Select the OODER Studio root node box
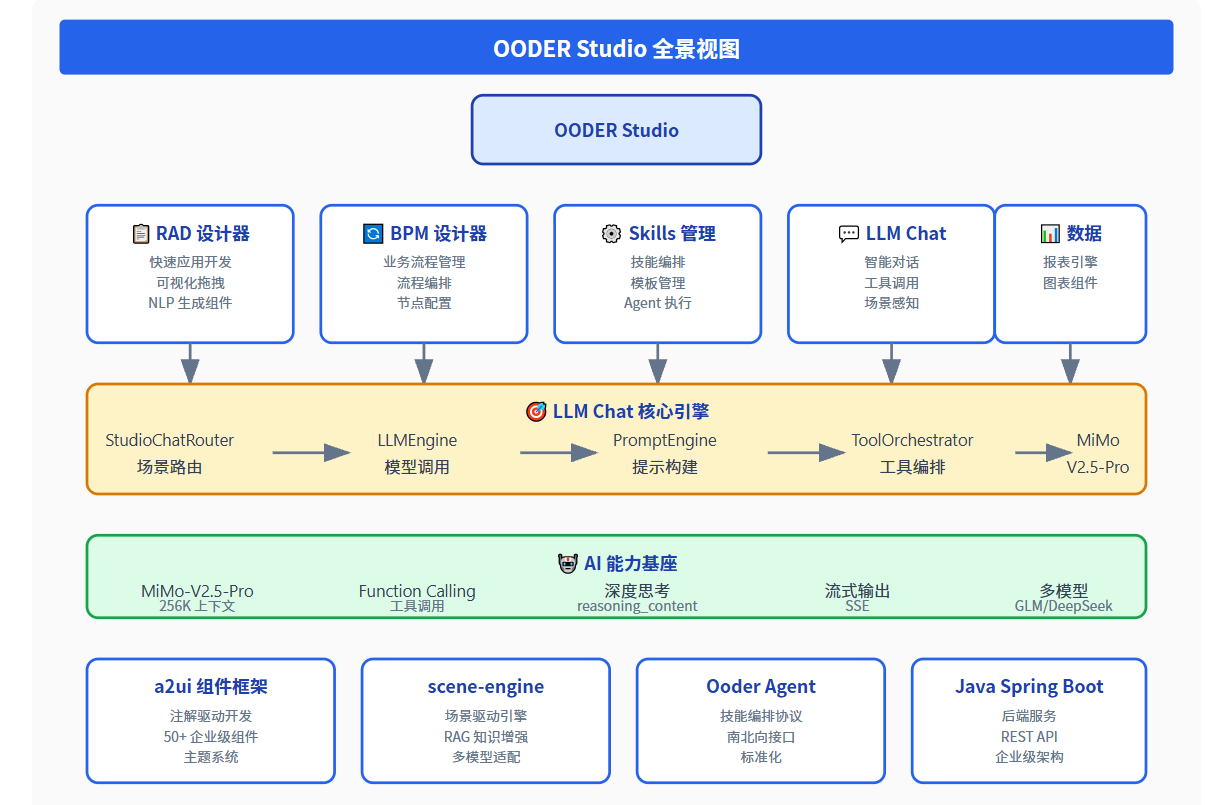Viewport: 1205px width, 805px height. pos(616,130)
